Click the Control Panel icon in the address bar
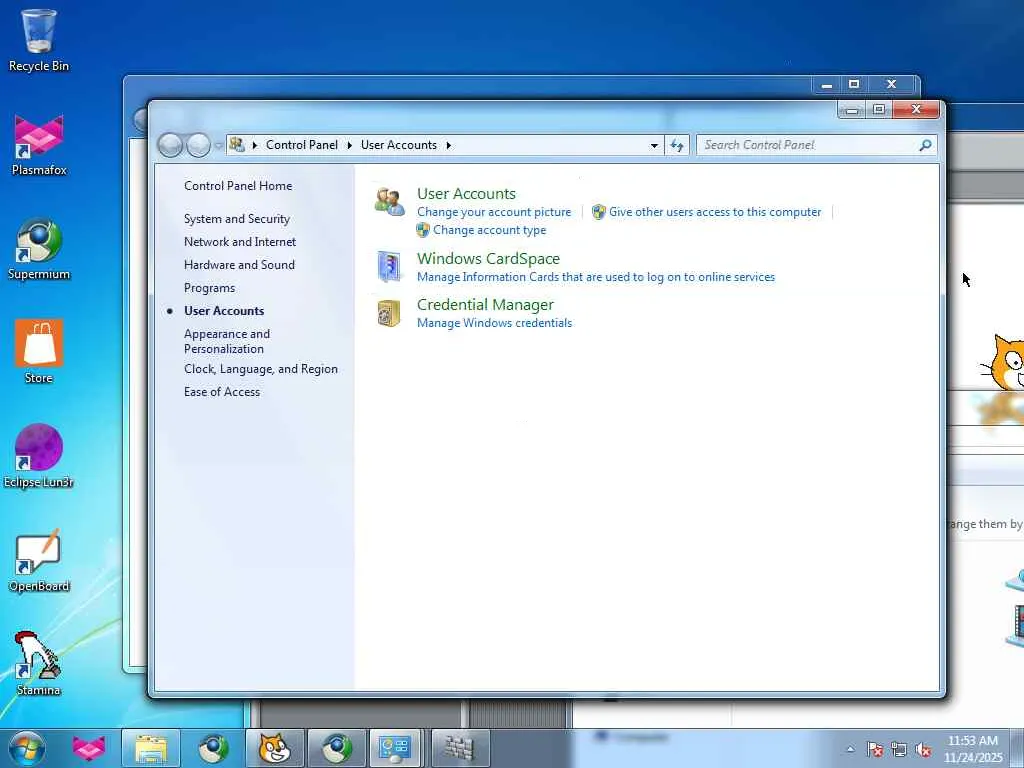Image resolution: width=1024 pixels, height=768 pixels. point(237,144)
